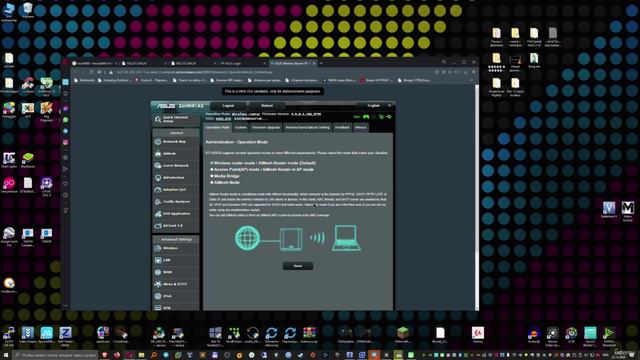Click the Reboot button

pos(267,106)
